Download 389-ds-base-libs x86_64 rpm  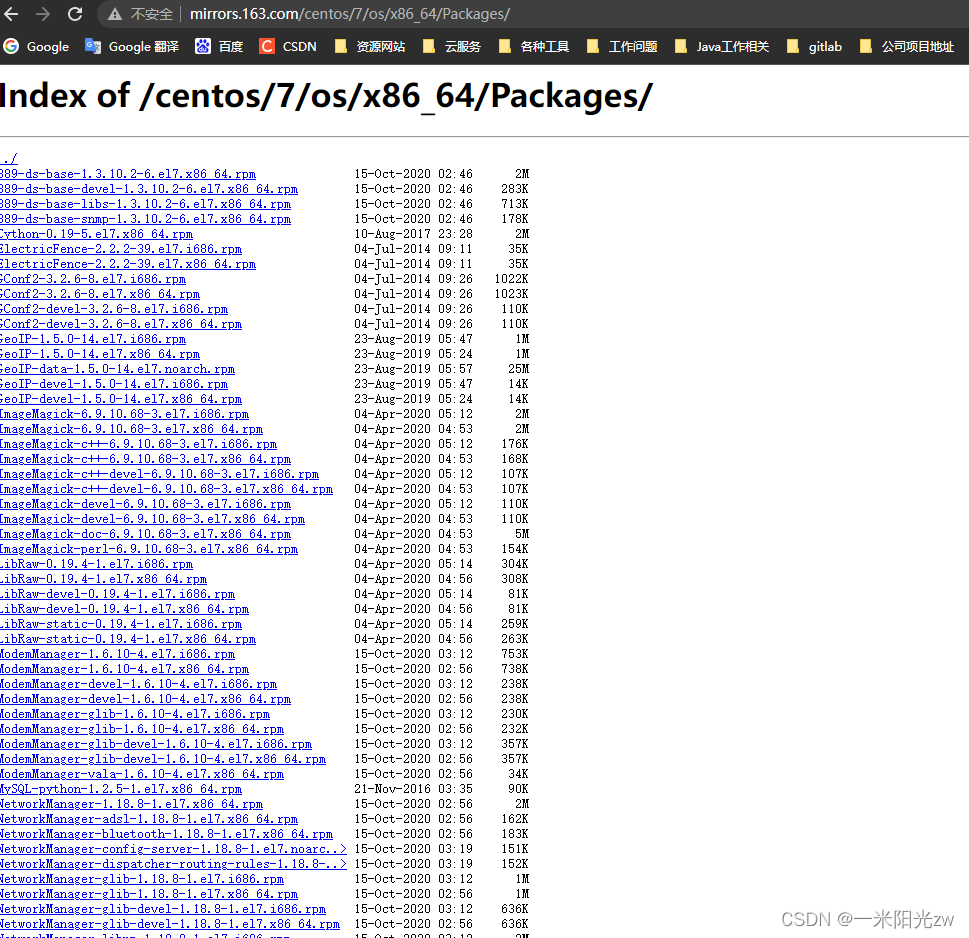[x=145, y=204]
